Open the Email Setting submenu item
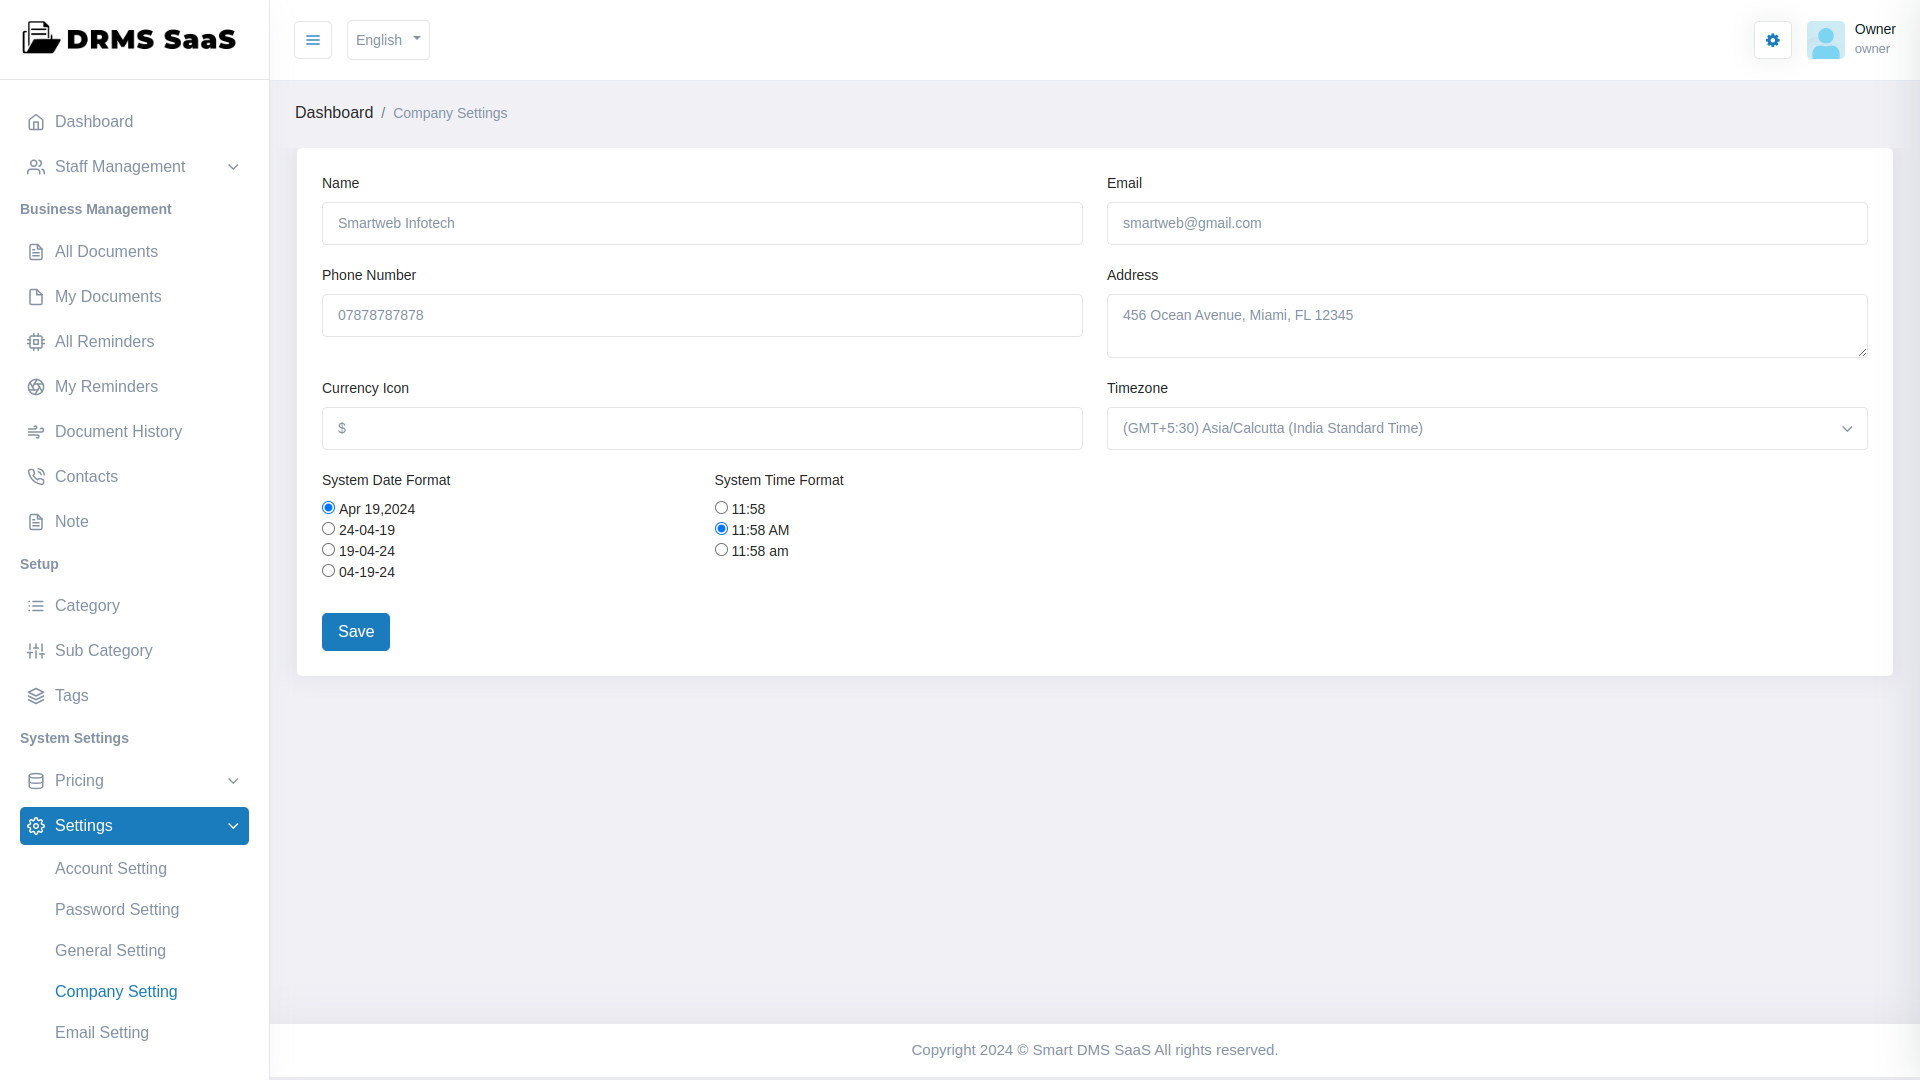Viewport: 1920px width, 1080px height. [102, 1033]
